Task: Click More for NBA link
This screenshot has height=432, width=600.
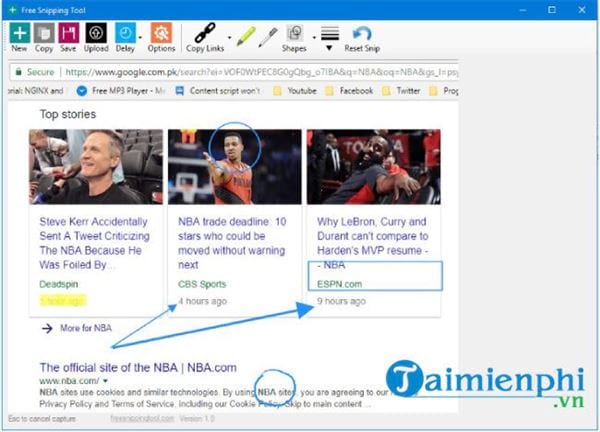Action: tap(86, 328)
